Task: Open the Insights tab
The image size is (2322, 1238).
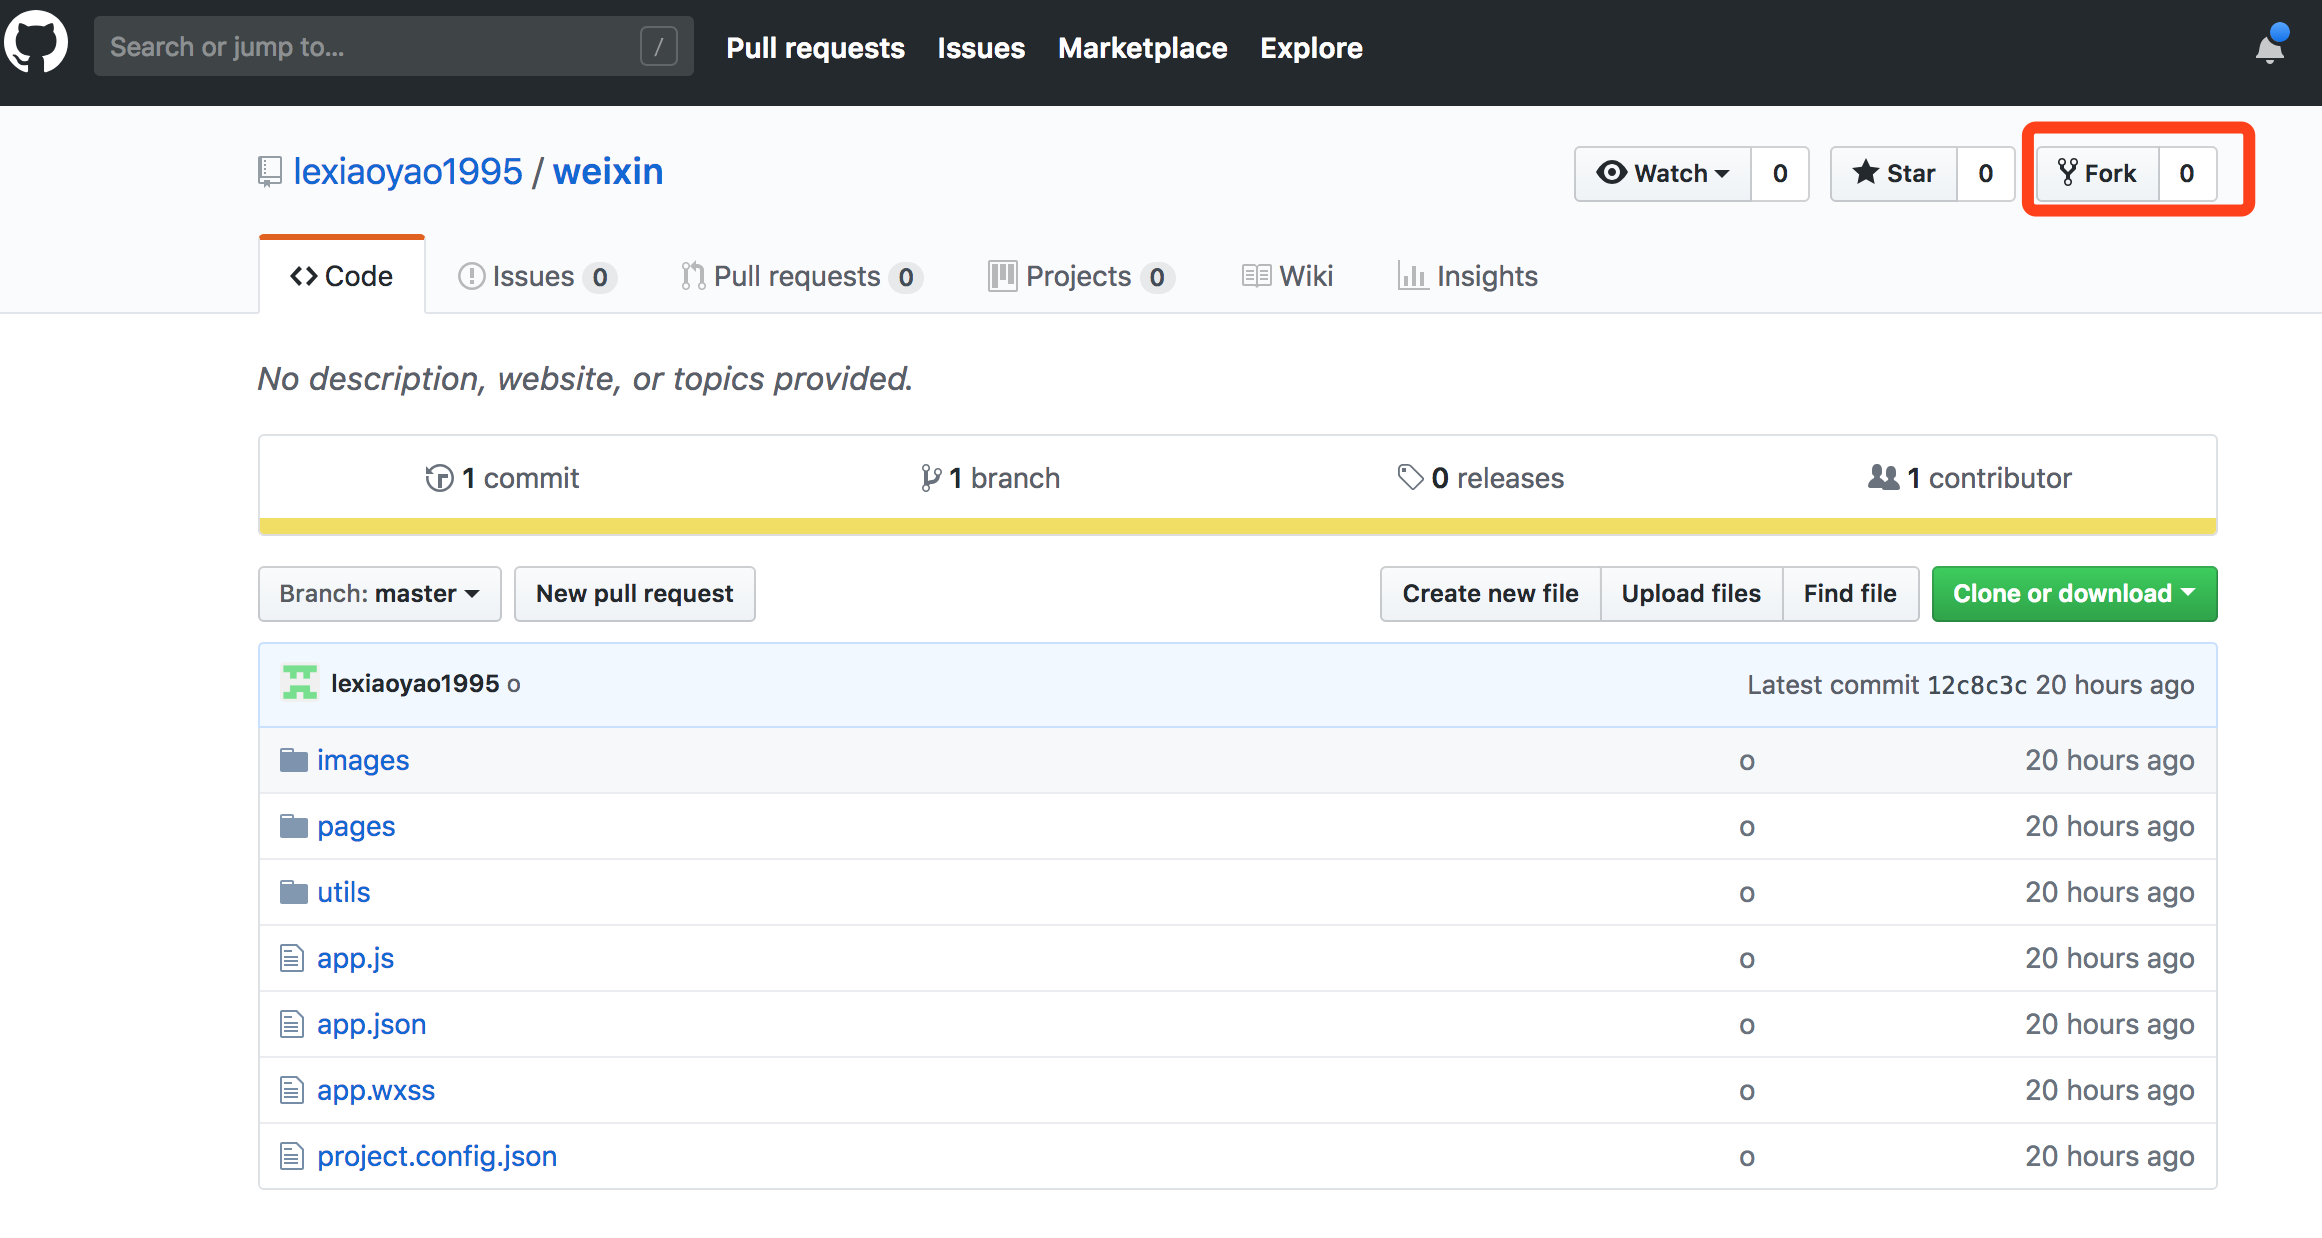Action: [x=1468, y=276]
